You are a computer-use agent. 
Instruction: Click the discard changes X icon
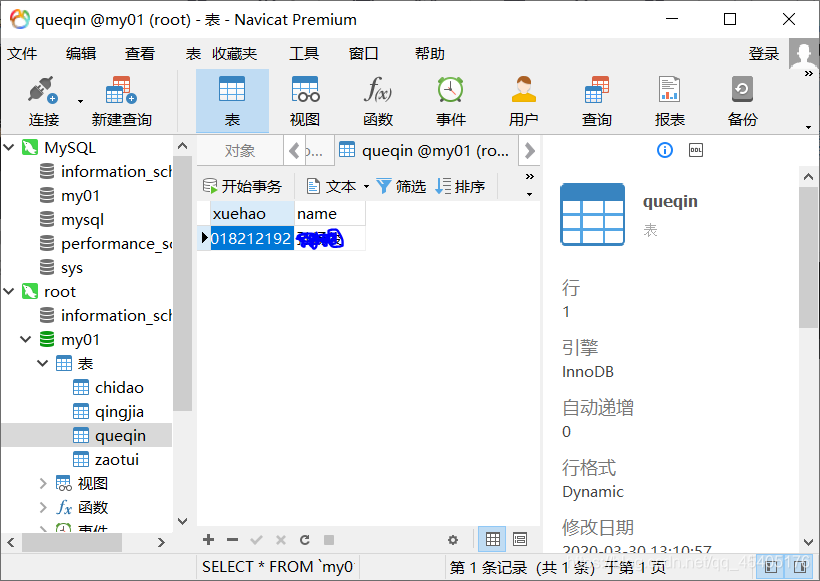pyautogui.click(x=281, y=540)
